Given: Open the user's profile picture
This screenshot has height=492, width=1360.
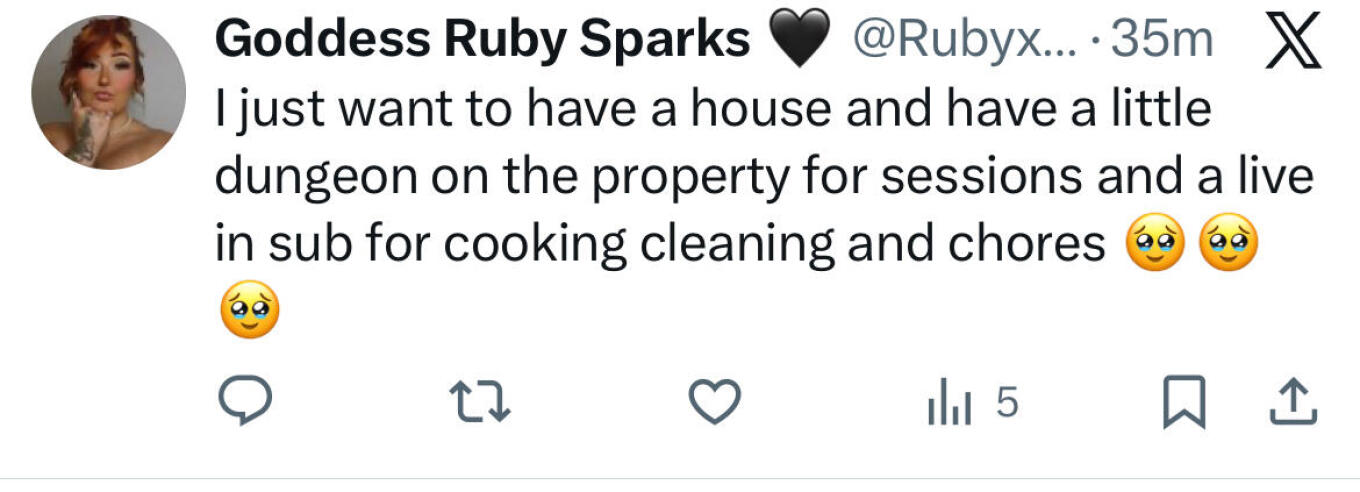Looking at the screenshot, I should [108, 92].
